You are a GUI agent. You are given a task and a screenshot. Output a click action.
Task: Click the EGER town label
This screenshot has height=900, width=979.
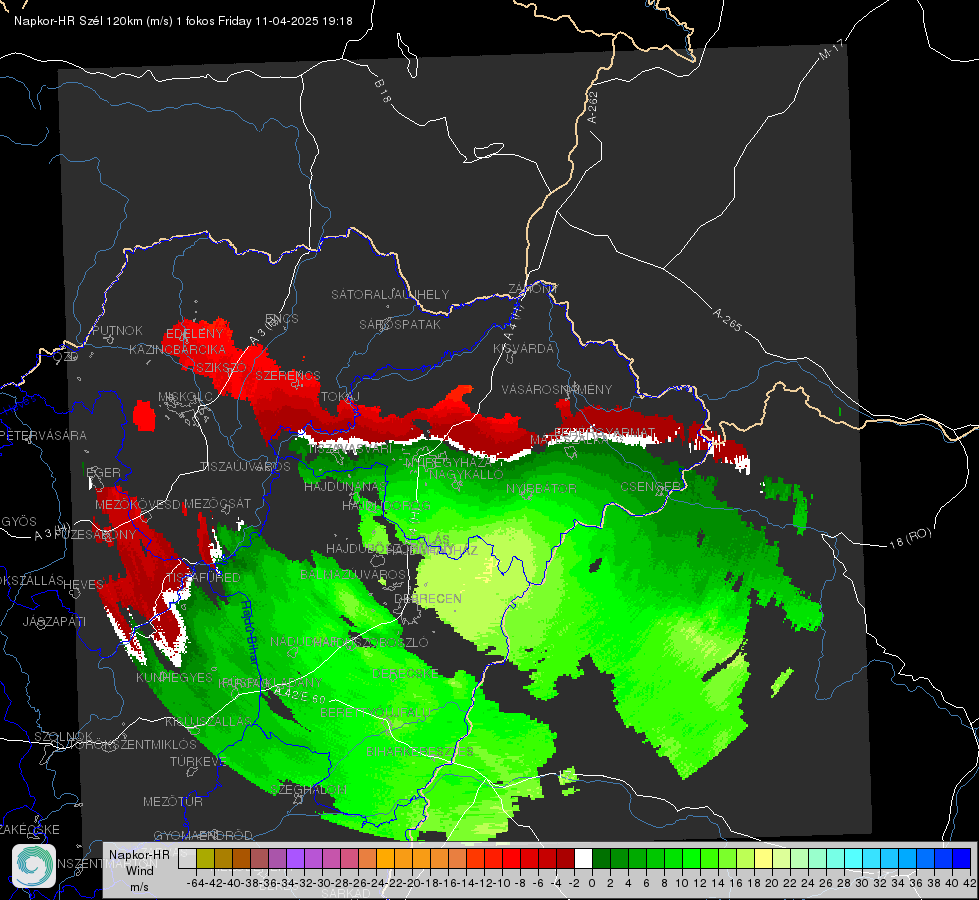click(103, 472)
